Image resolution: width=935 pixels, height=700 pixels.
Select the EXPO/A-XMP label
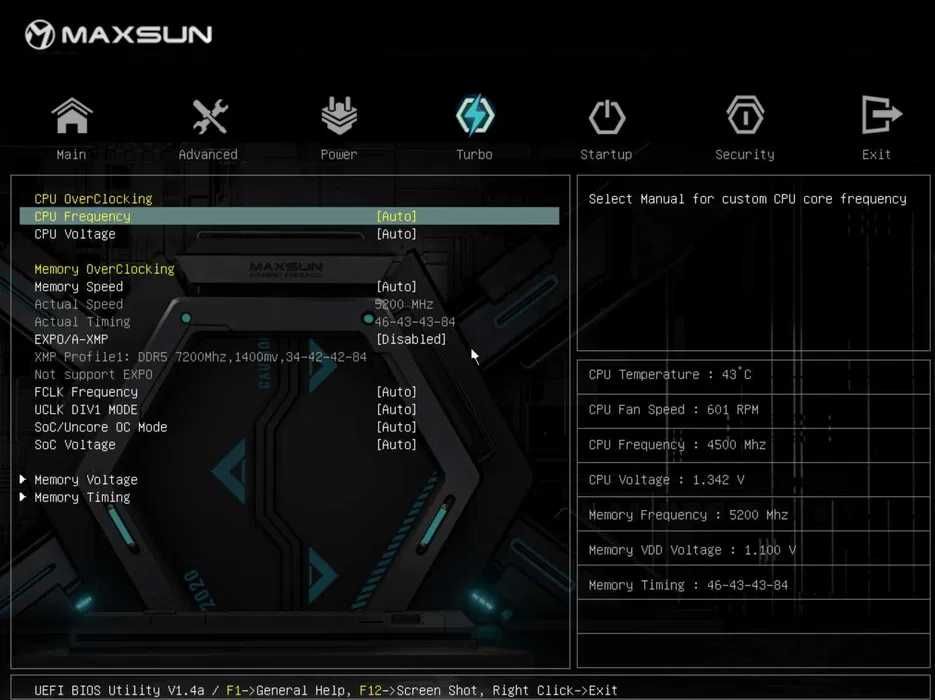71,339
